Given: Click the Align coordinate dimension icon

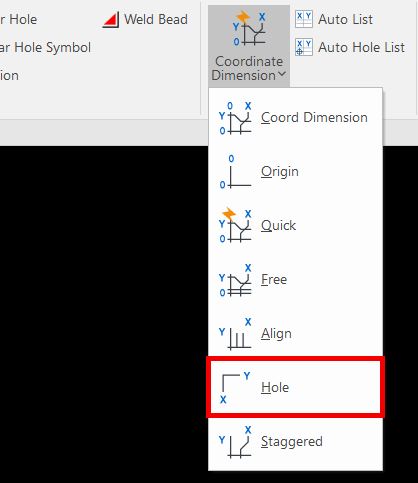Looking at the screenshot, I should (x=235, y=334).
